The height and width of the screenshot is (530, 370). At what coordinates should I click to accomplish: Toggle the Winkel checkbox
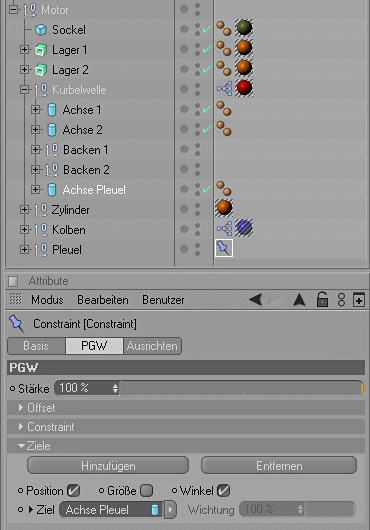[223, 490]
